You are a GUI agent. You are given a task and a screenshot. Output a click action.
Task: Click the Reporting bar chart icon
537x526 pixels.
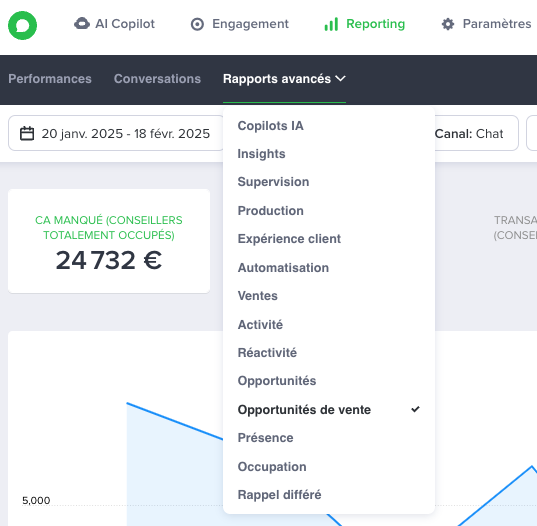tap(331, 24)
